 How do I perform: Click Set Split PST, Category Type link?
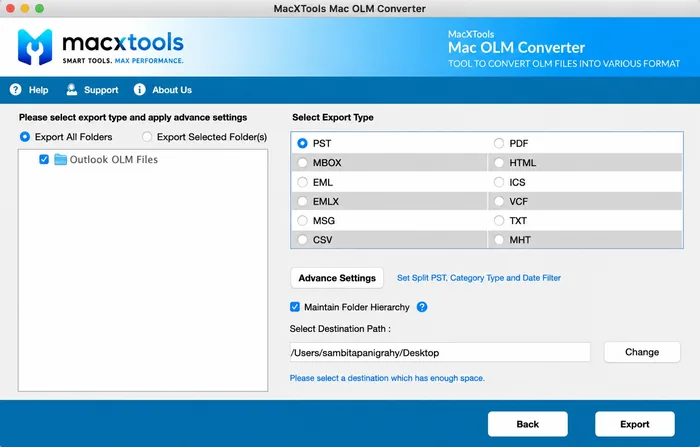coord(479,278)
